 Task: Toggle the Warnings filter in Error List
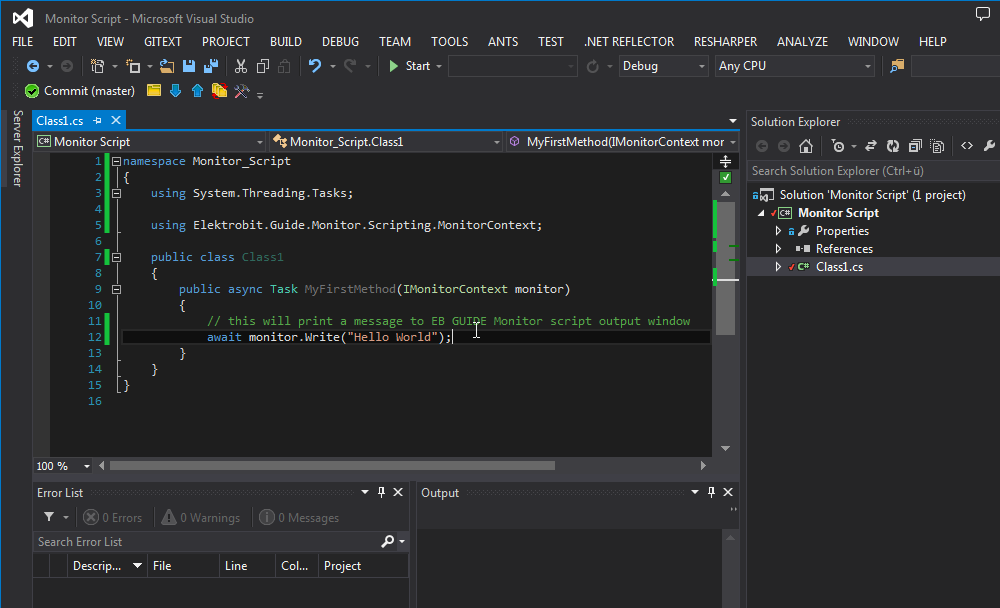tap(200, 517)
